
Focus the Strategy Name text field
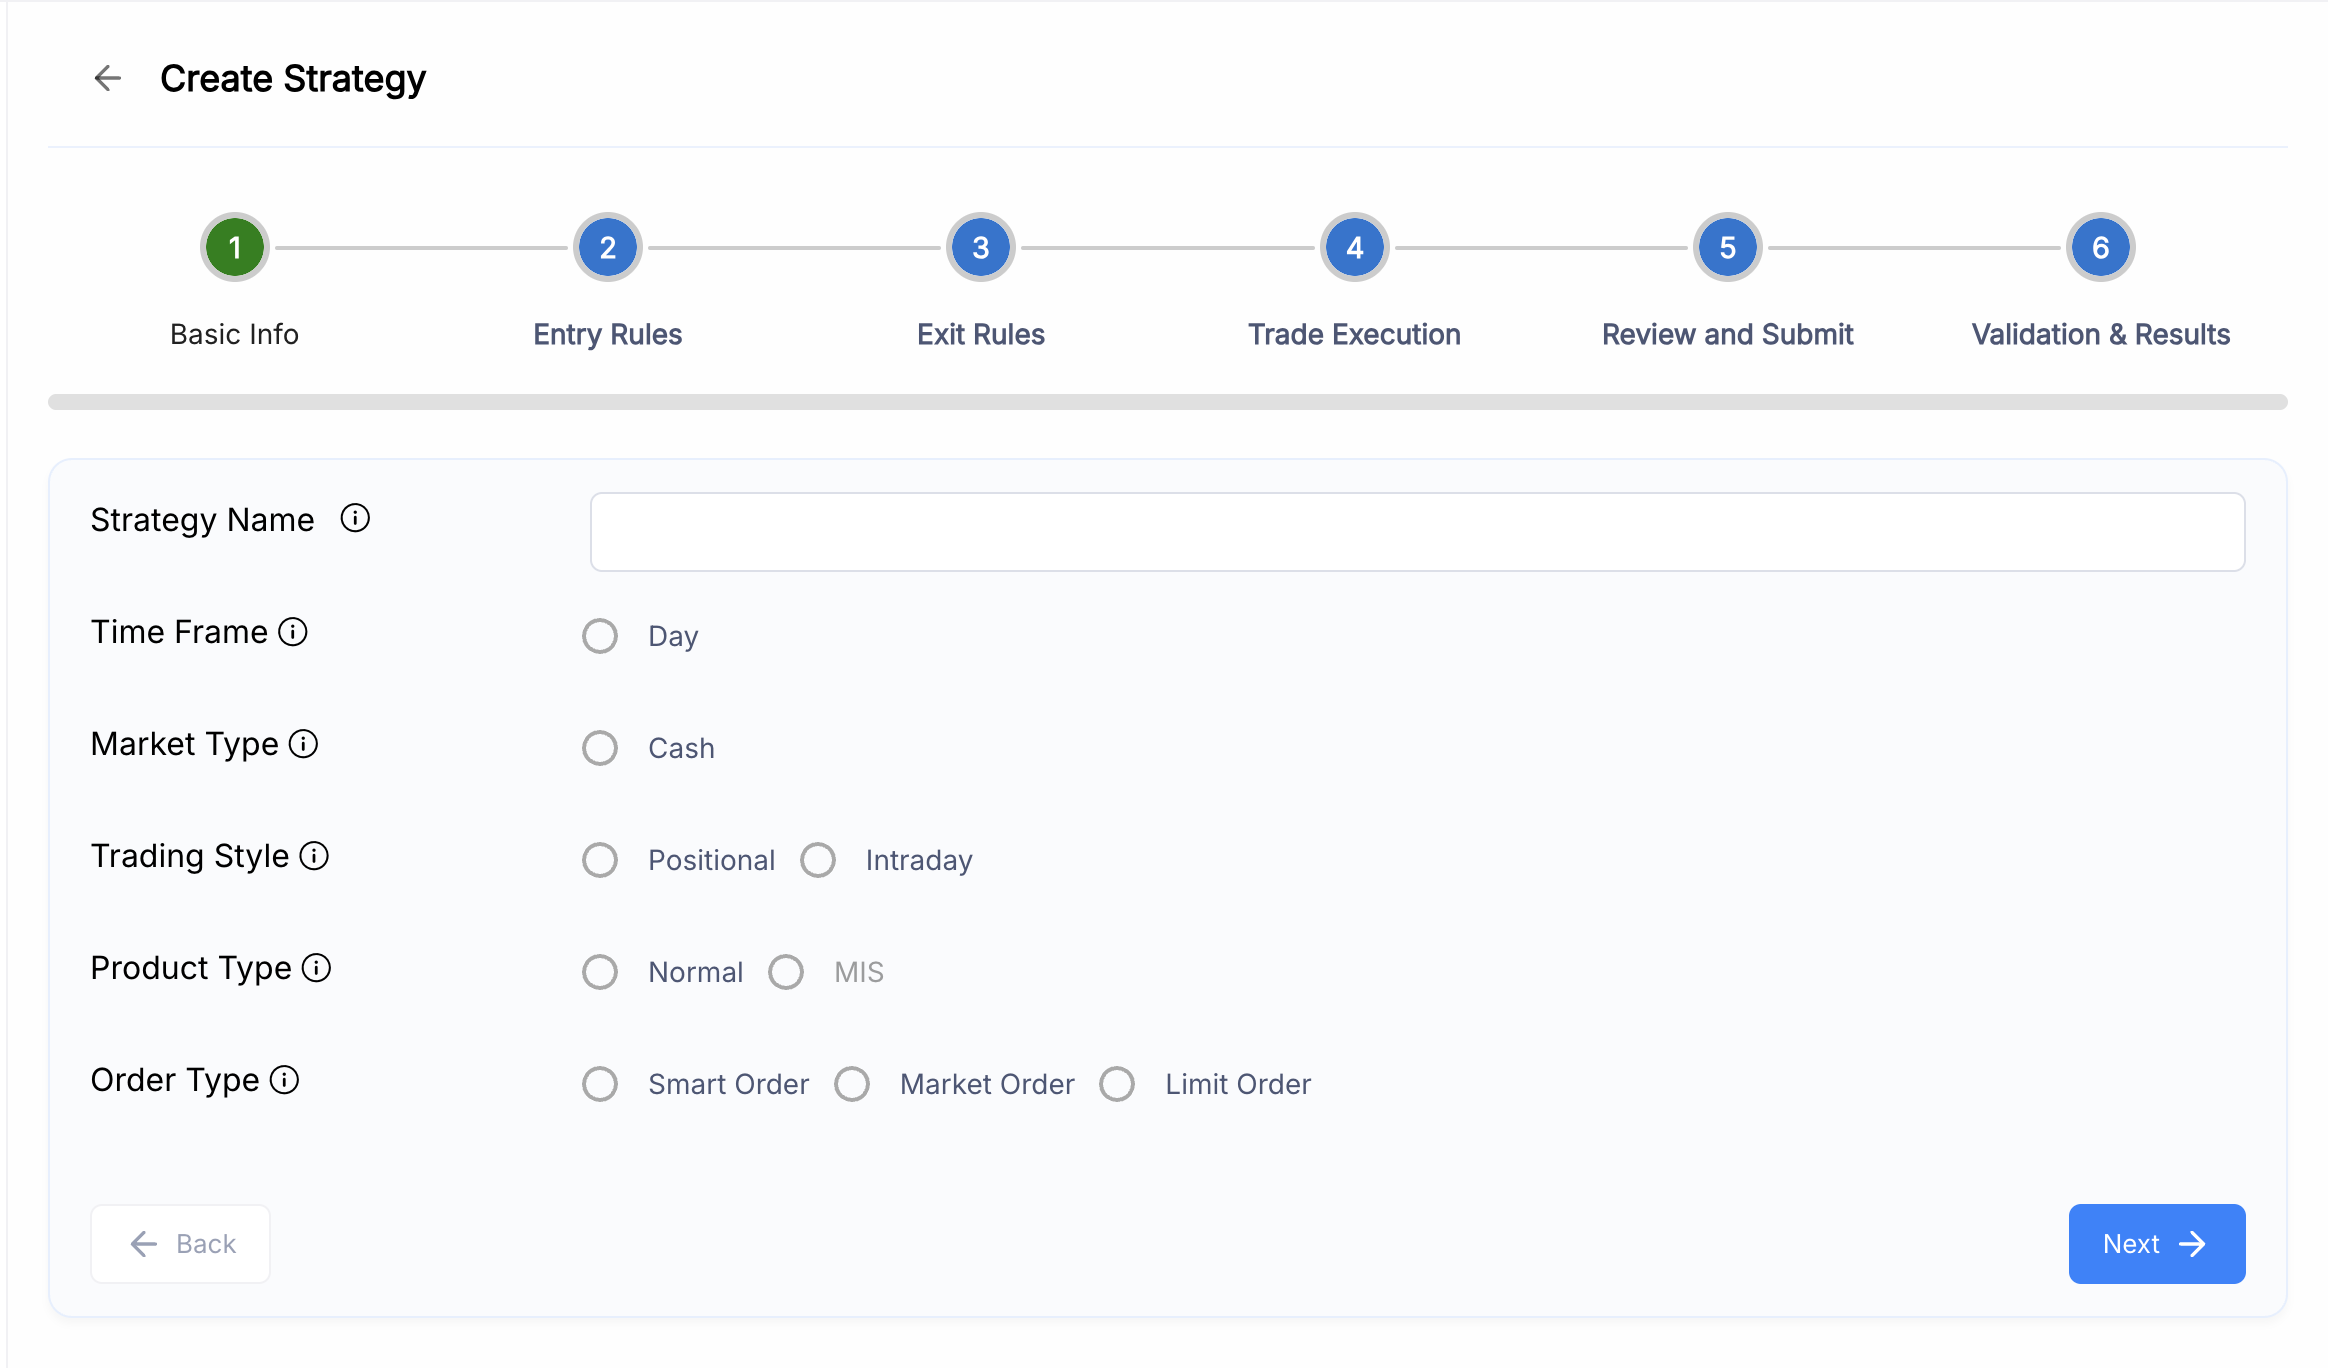tap(1417, 532)
